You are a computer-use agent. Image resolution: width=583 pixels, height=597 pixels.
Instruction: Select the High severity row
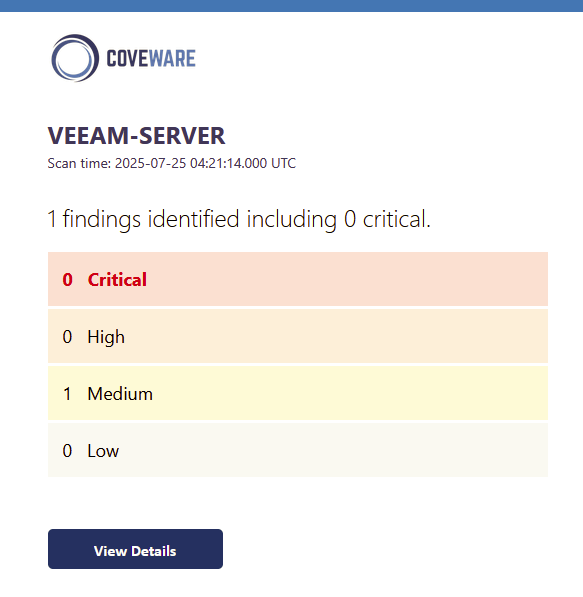click(x=298, y=336)
